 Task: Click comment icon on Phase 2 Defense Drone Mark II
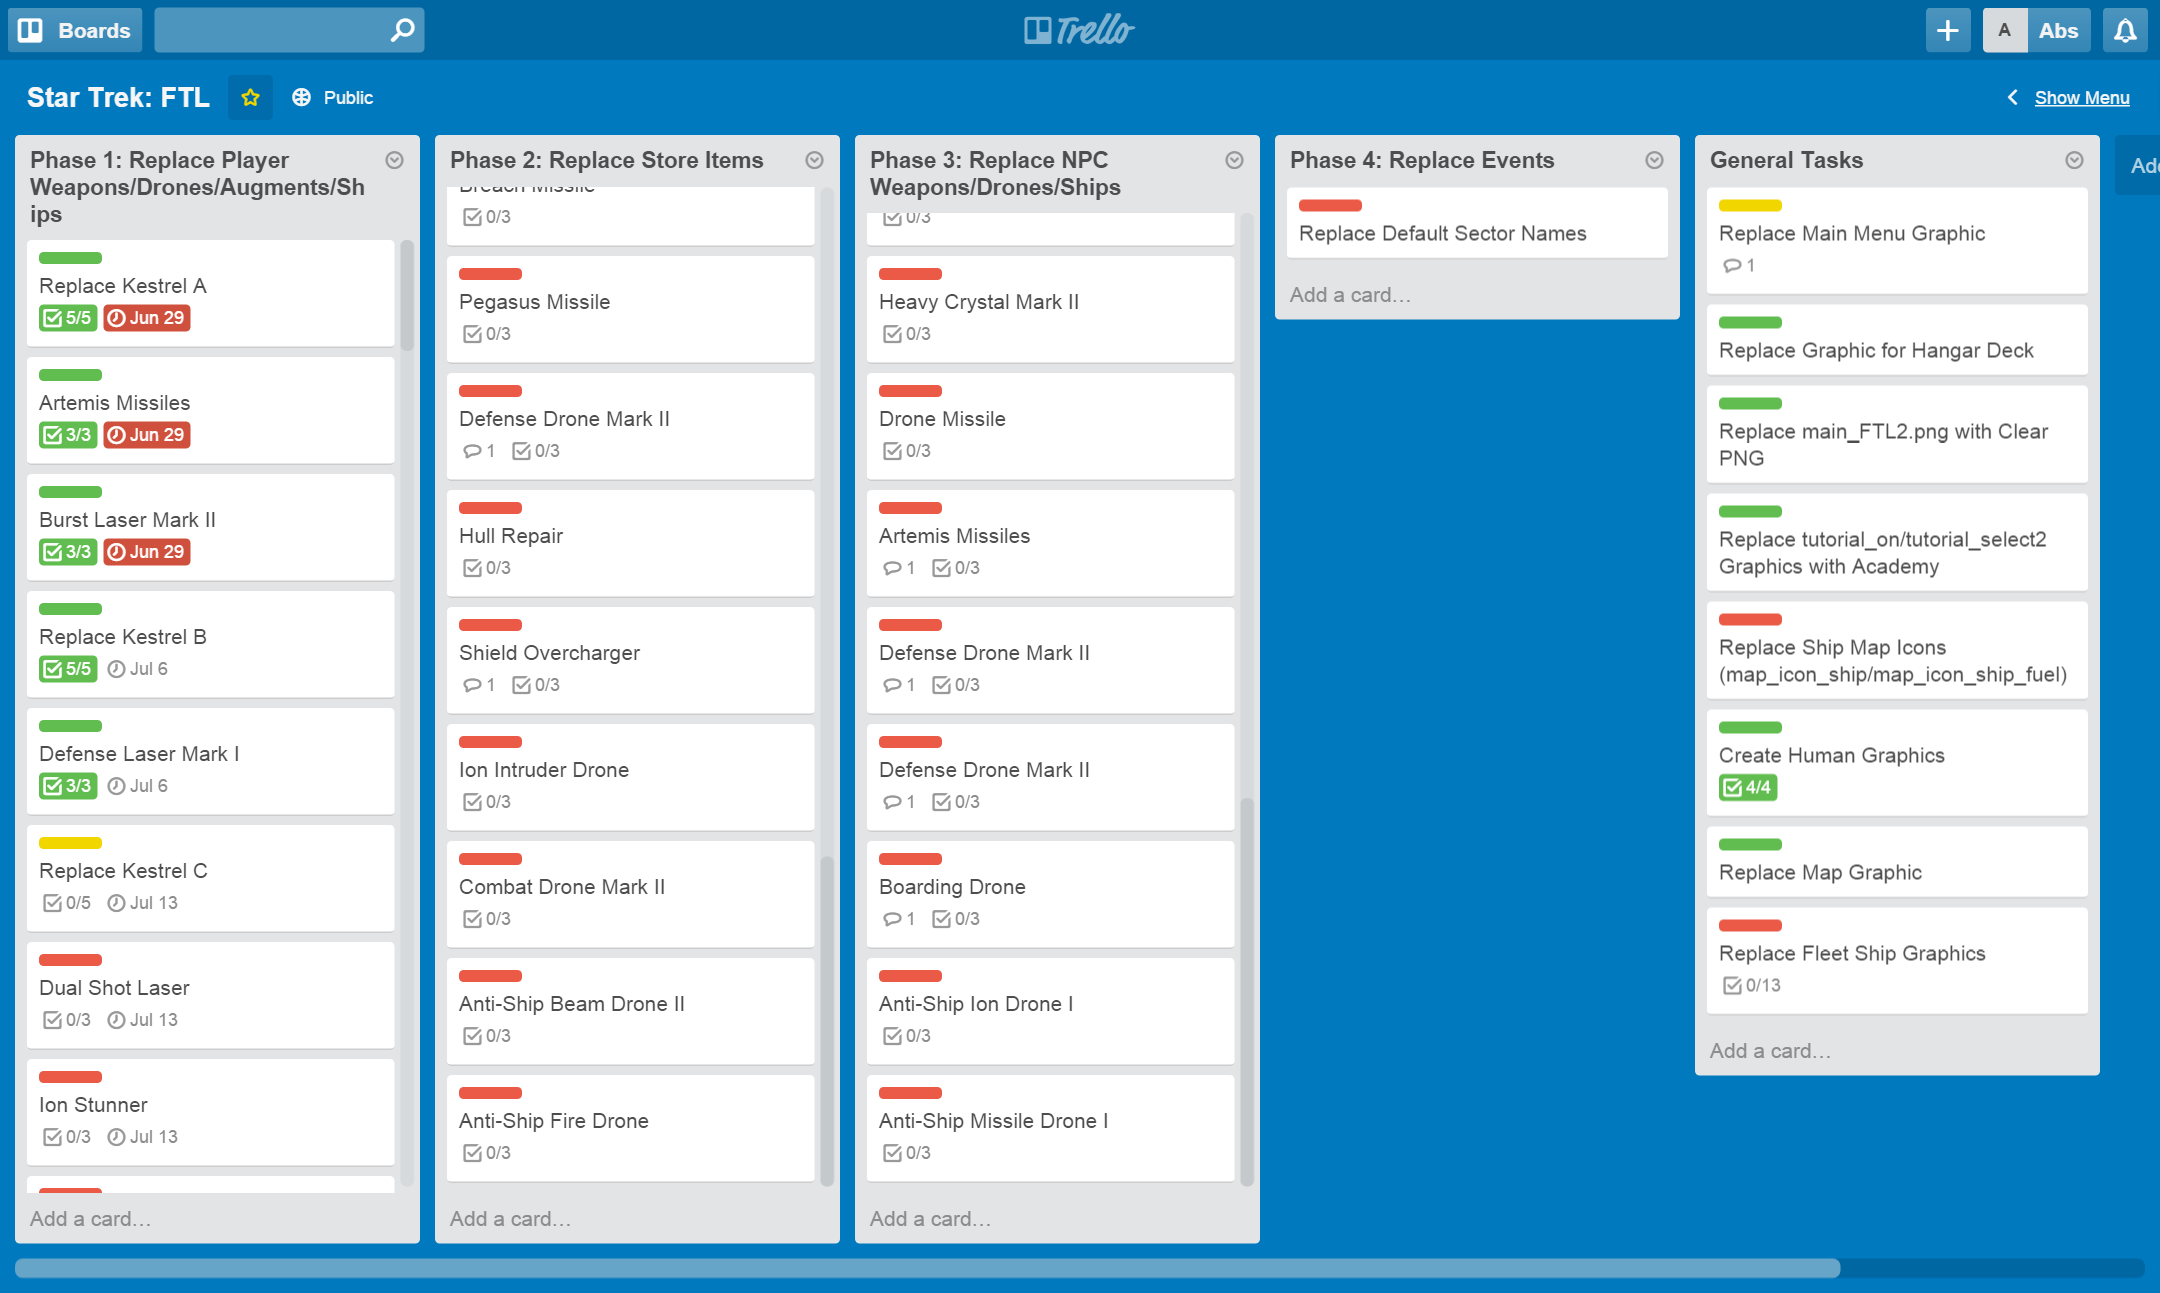[472, 451]
